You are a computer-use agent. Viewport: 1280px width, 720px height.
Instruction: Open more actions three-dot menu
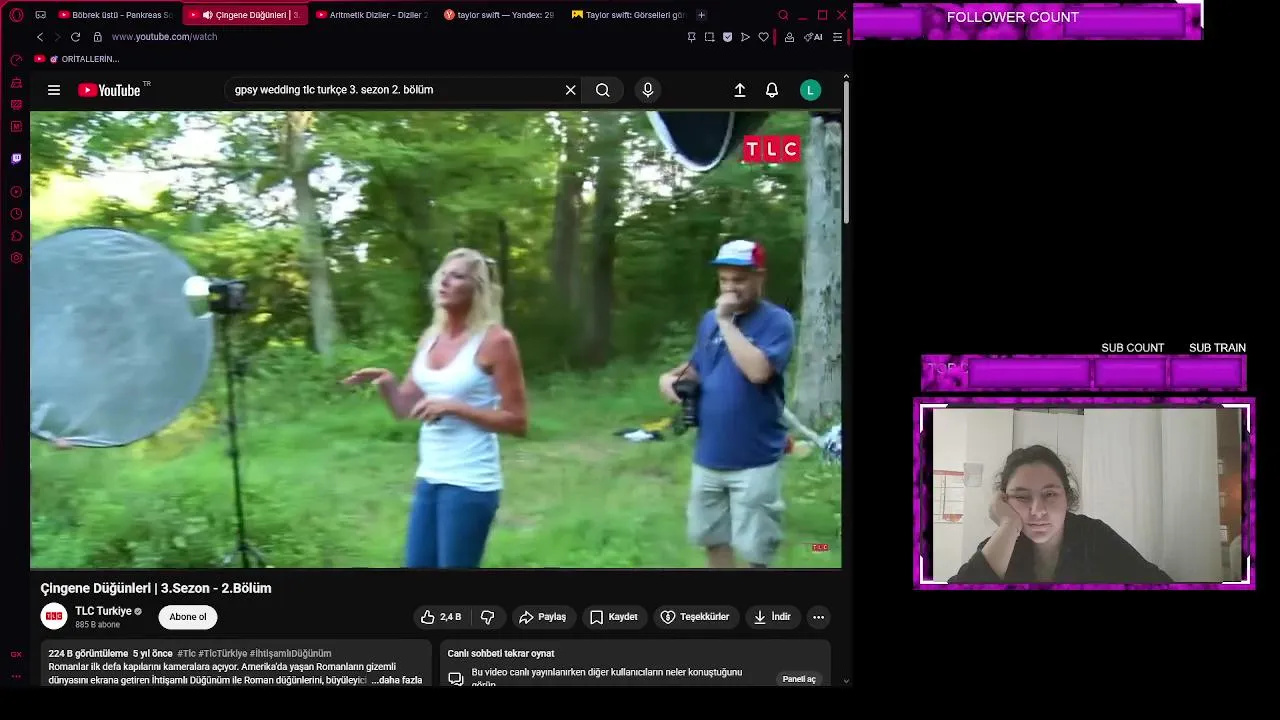(818, 617)
